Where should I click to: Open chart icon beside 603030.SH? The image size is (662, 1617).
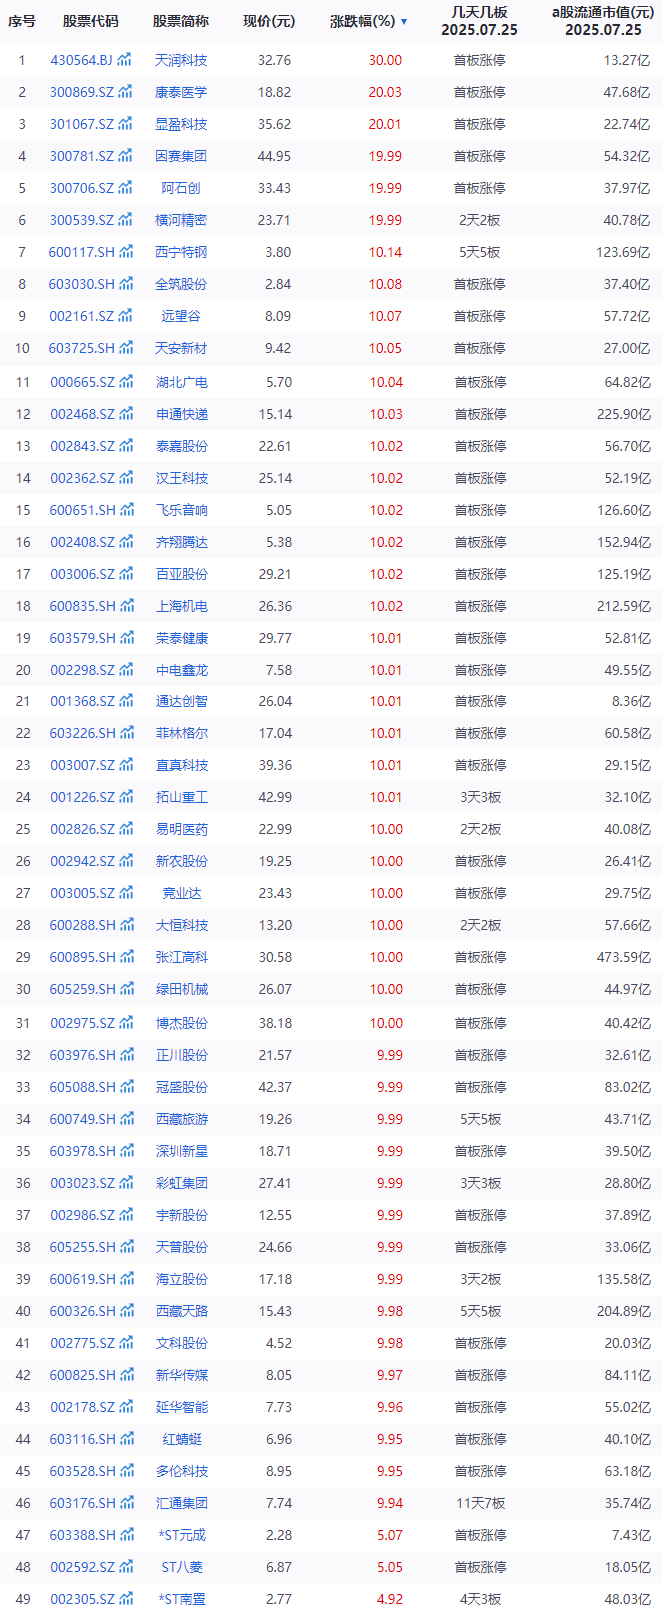pos(126,284)
